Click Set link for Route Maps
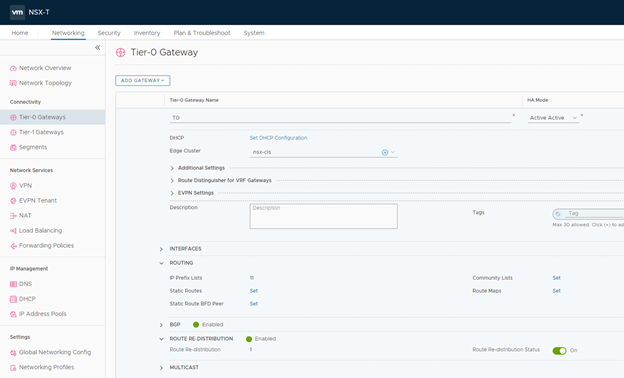This screenshot has height=378, width=624. (x=556, y=291)
